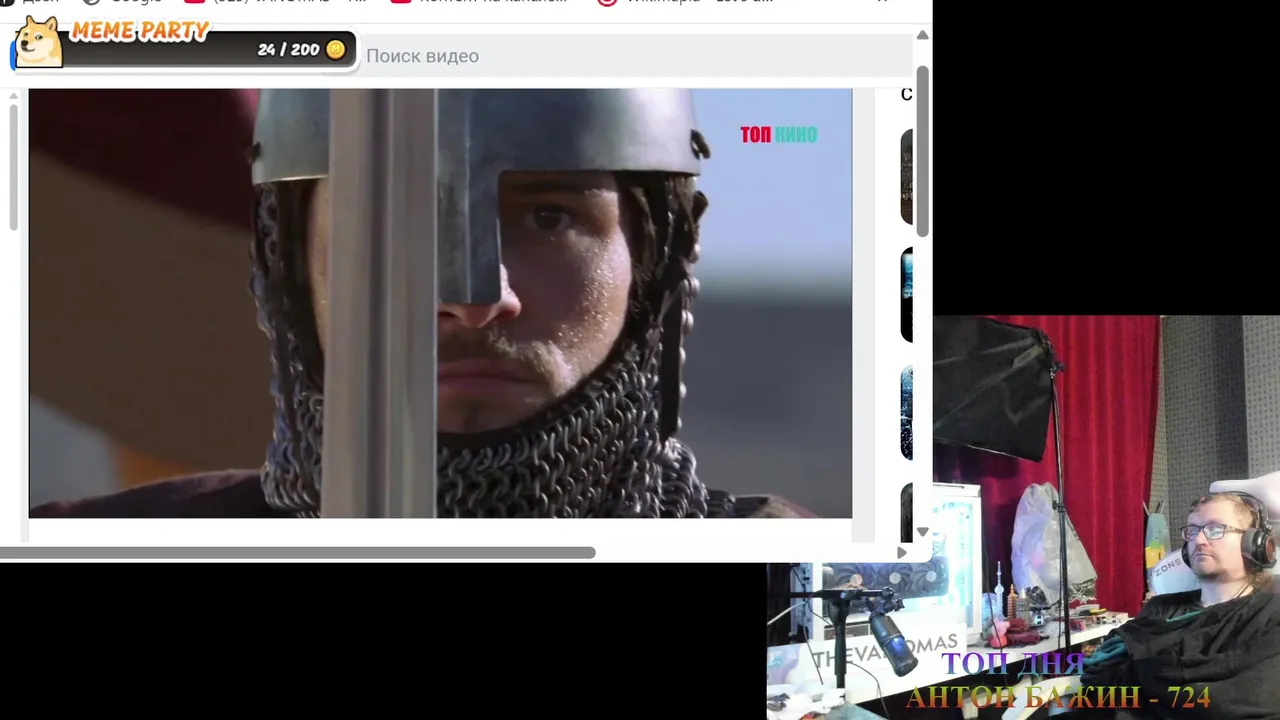Image resolution: width=1280 pixels, height=720 pixels.
Task: Click the Поиск видео search field
Action: point(635,56)
